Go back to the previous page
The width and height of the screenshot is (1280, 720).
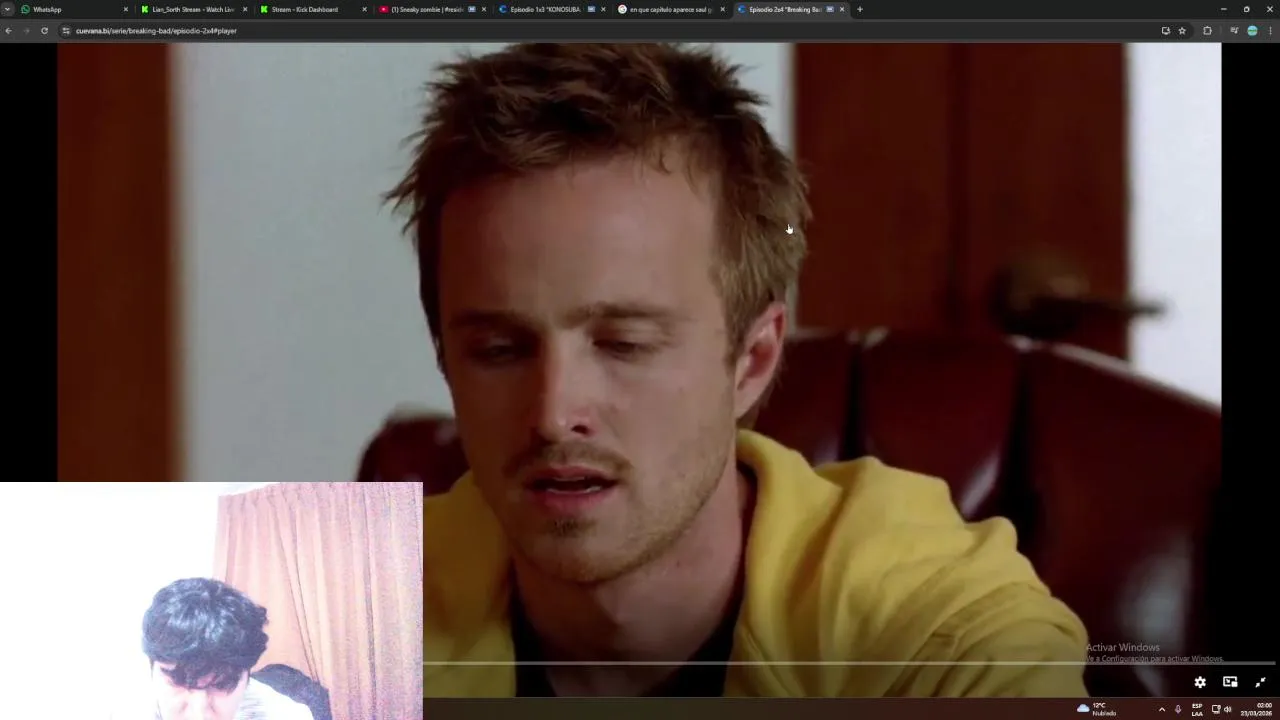click(8, 31)
